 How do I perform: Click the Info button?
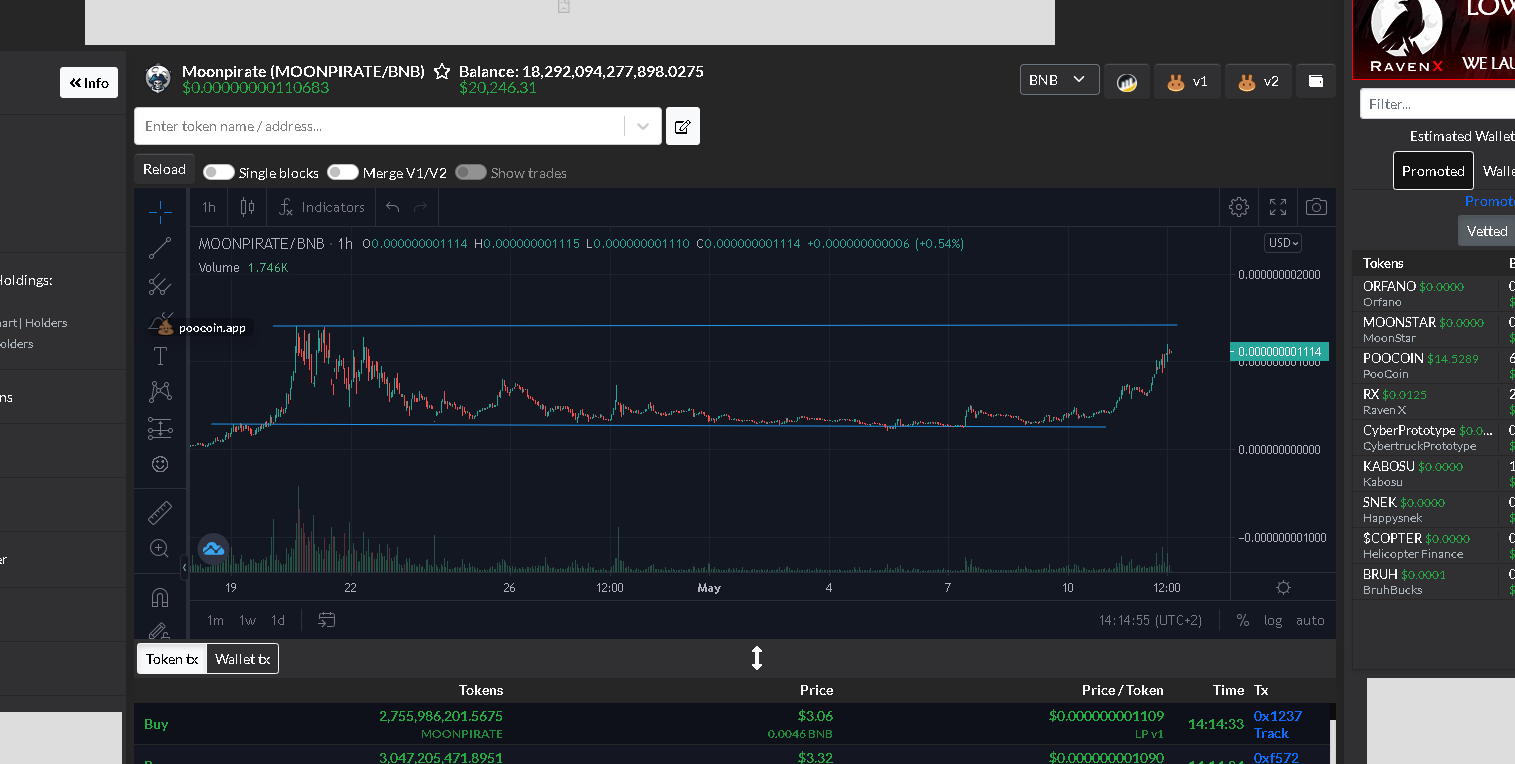click(89, 83)
